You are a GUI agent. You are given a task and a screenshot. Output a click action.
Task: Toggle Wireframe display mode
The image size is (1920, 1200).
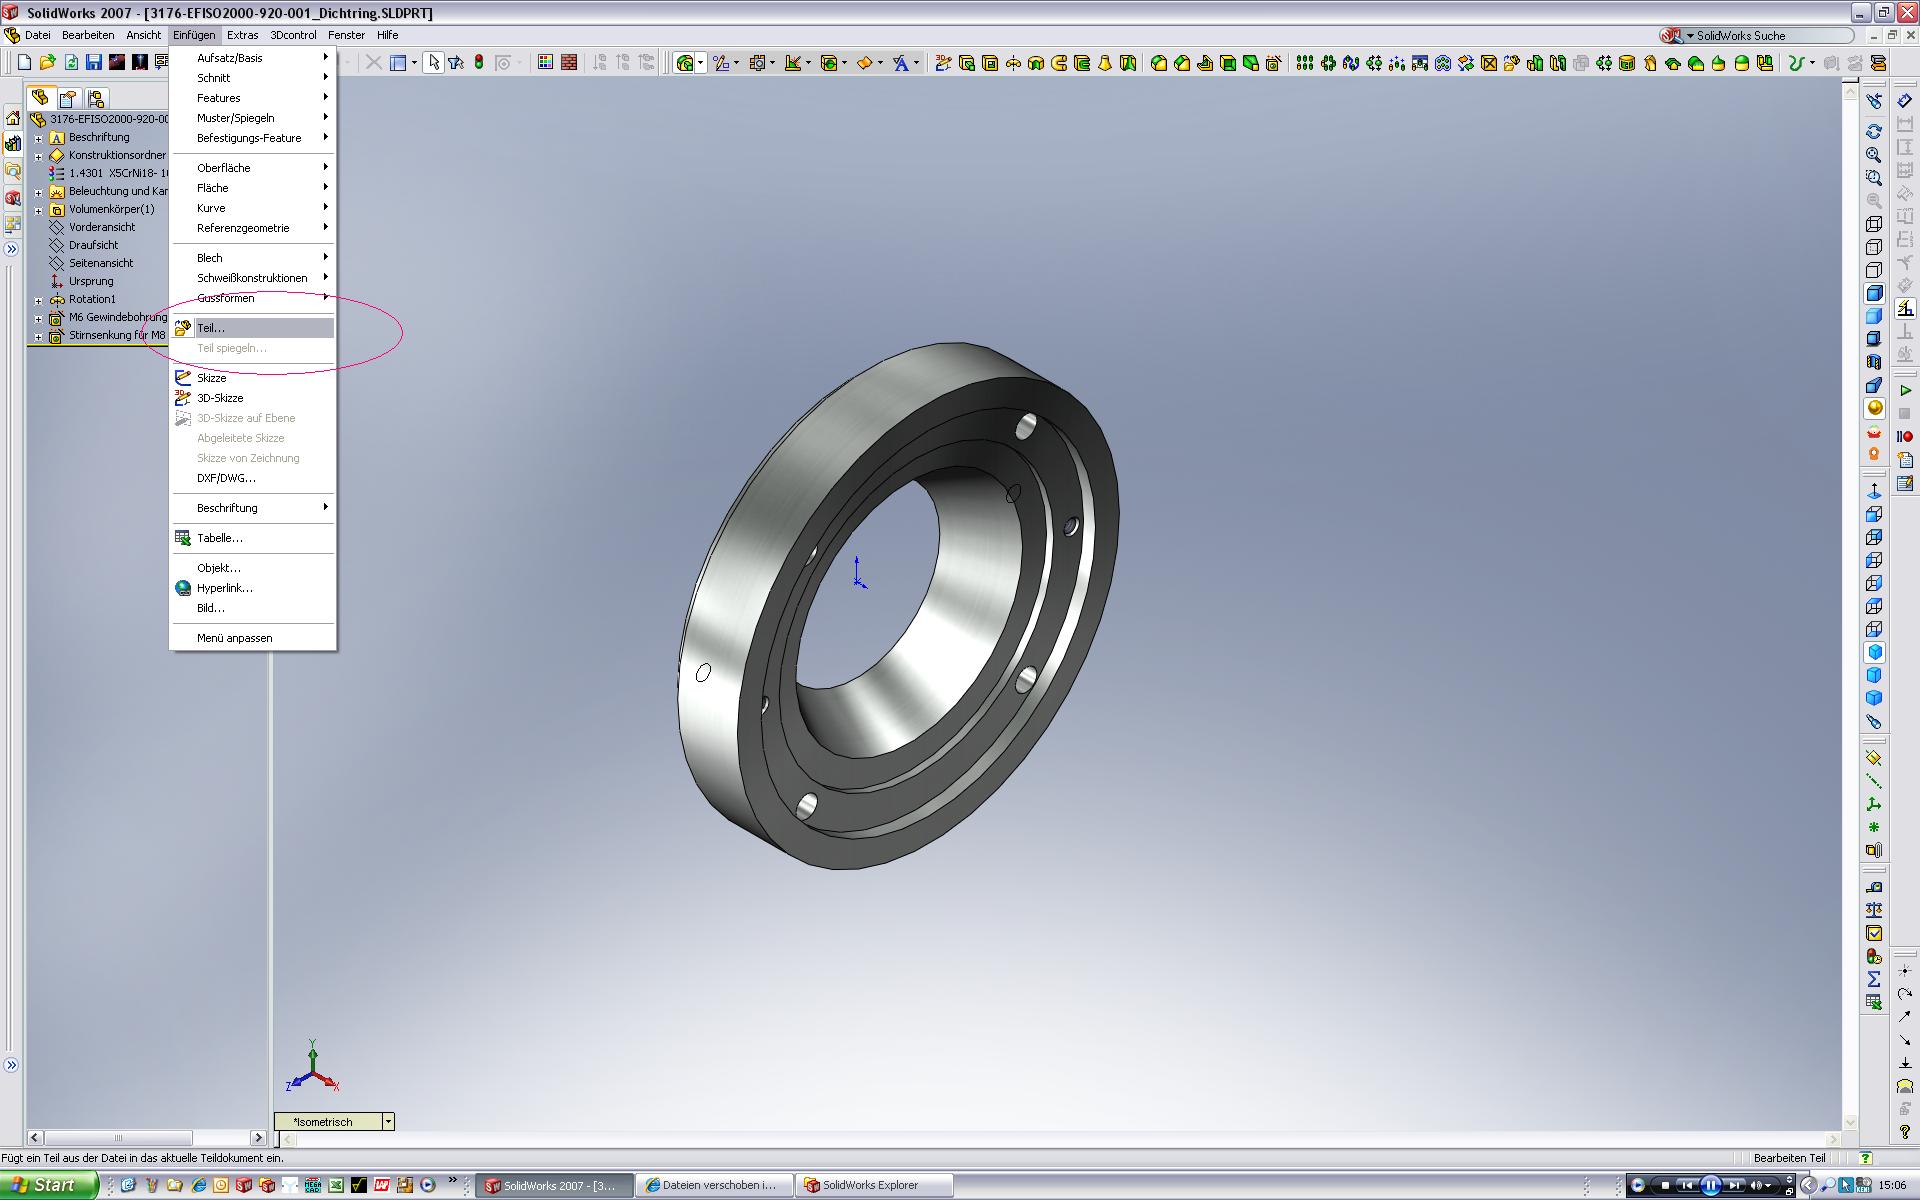tap(1874, 224)
